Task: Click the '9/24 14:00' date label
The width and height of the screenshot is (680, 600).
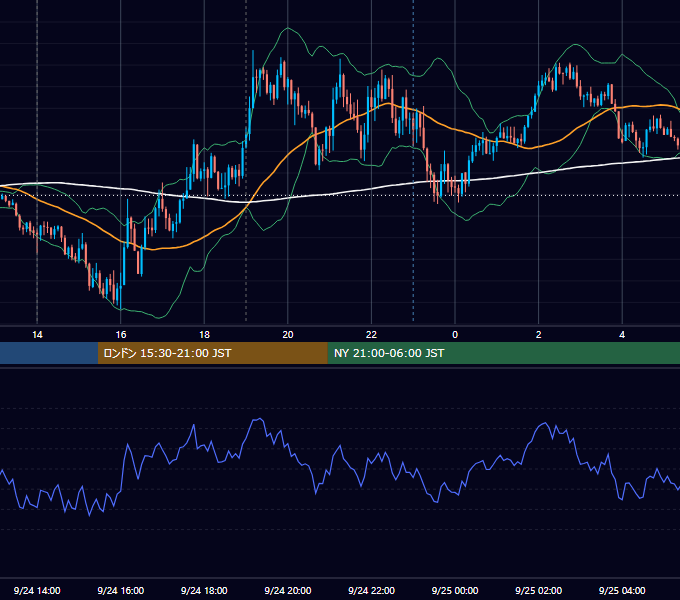Action: click(37, 590)
